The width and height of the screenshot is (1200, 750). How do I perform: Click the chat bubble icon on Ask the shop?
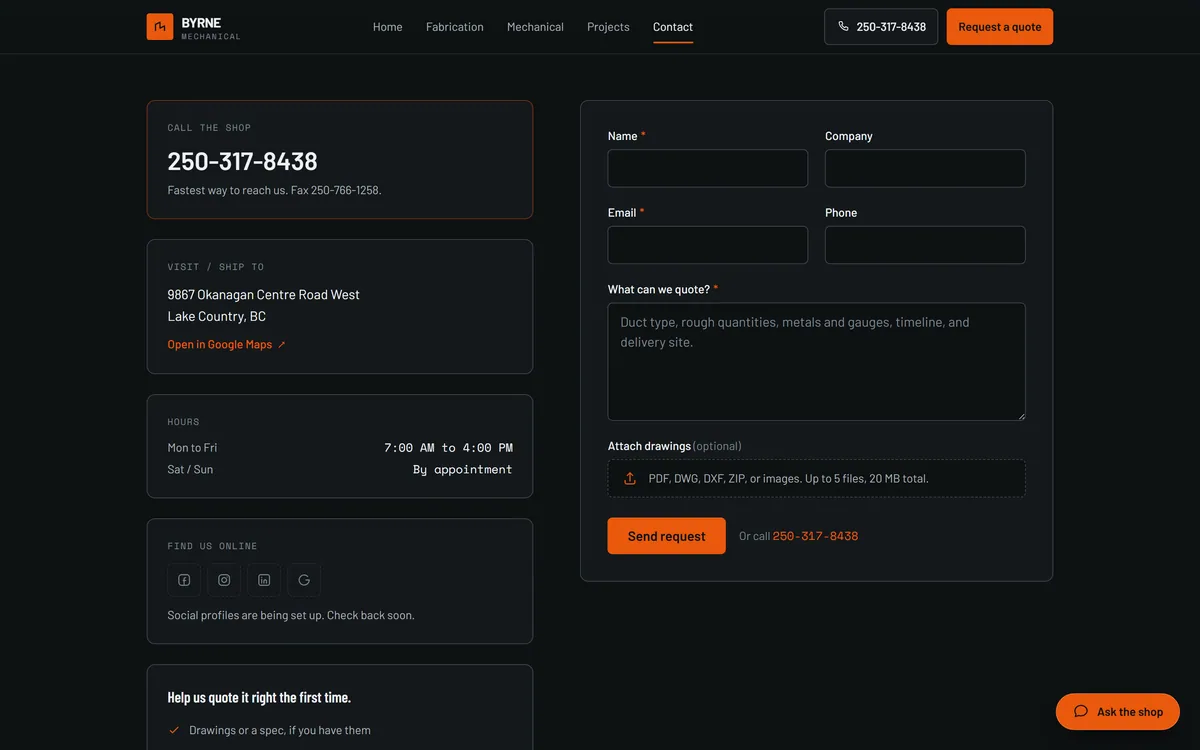point(1081,712)
